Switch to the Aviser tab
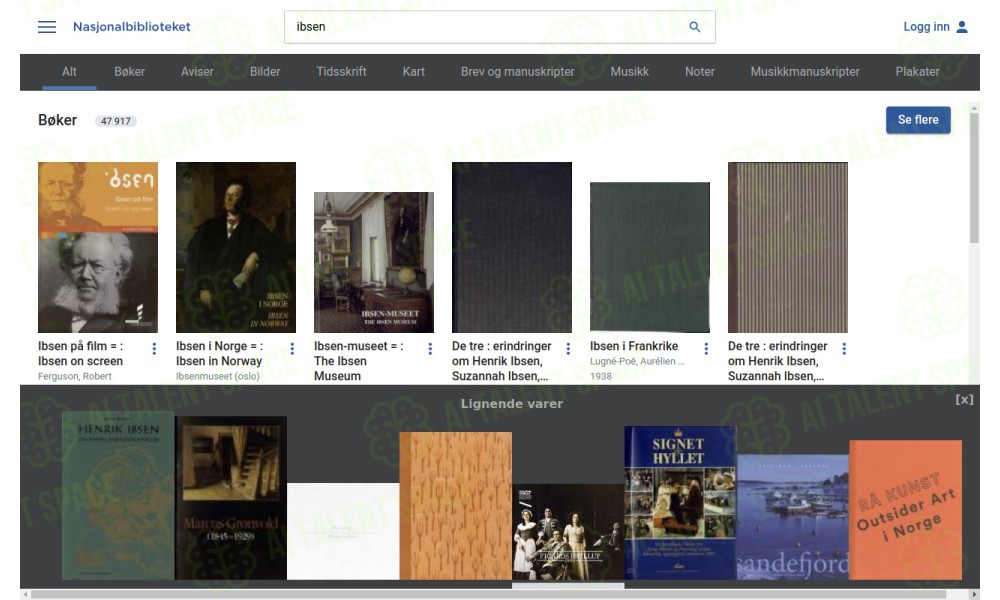 [x=197, y=72]
